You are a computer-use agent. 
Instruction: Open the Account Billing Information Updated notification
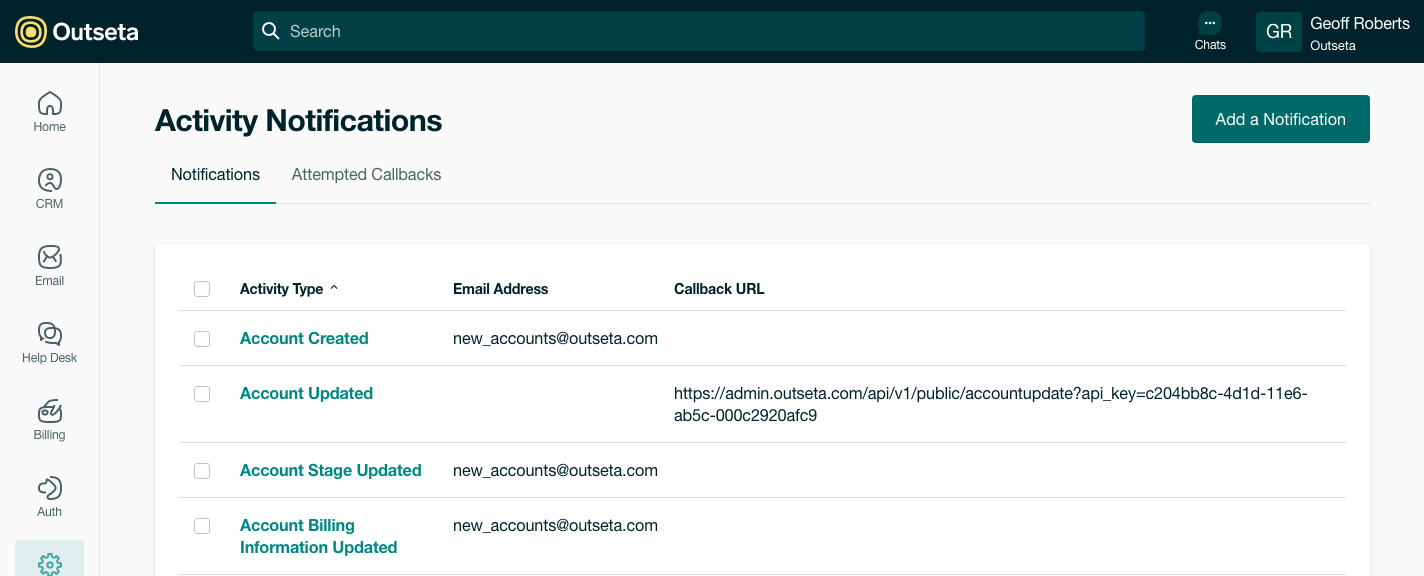pyautogui.click(x=318, y=536)
